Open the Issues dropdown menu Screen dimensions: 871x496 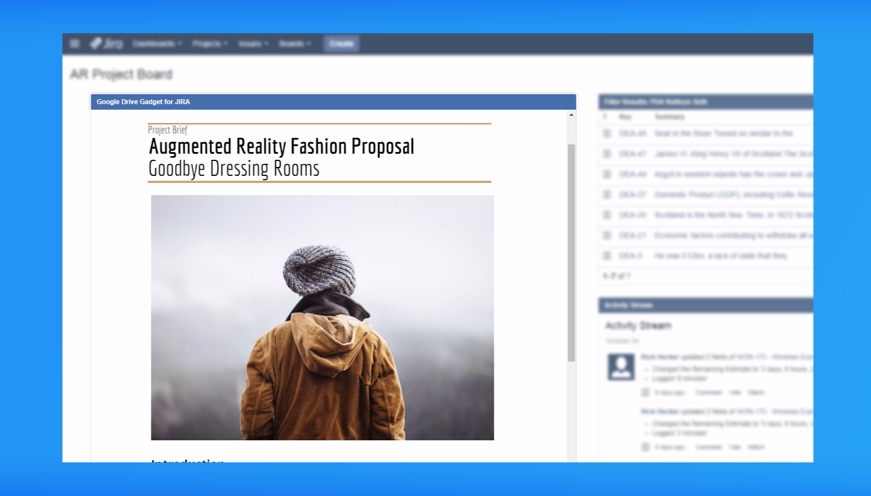tap(253, 43)
